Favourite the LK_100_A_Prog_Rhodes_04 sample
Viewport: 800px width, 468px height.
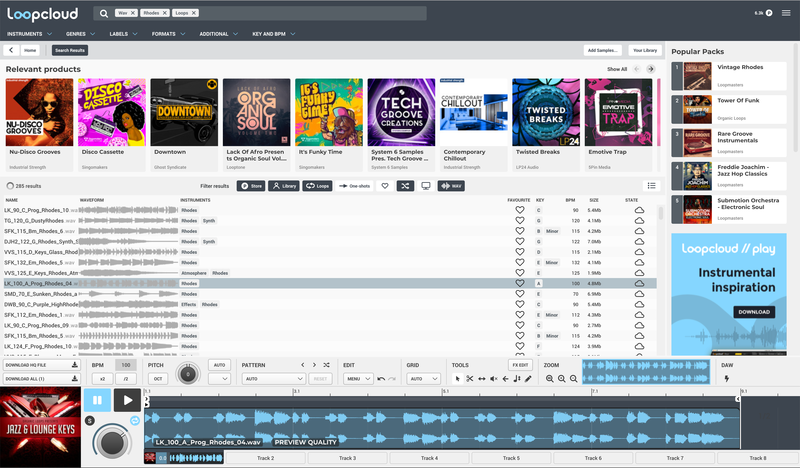pyautogui.click(x=520, y=283)
